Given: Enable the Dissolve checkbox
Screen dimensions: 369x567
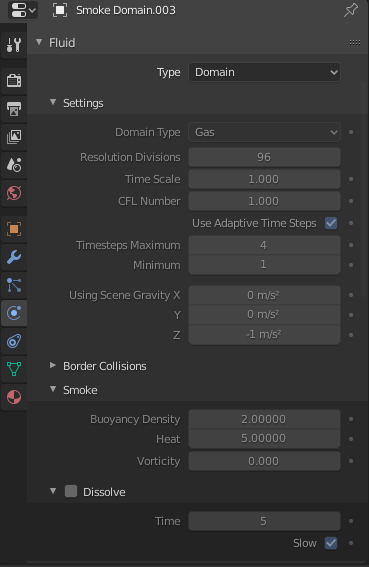Looking at the screenshot, I should [71, 491].
